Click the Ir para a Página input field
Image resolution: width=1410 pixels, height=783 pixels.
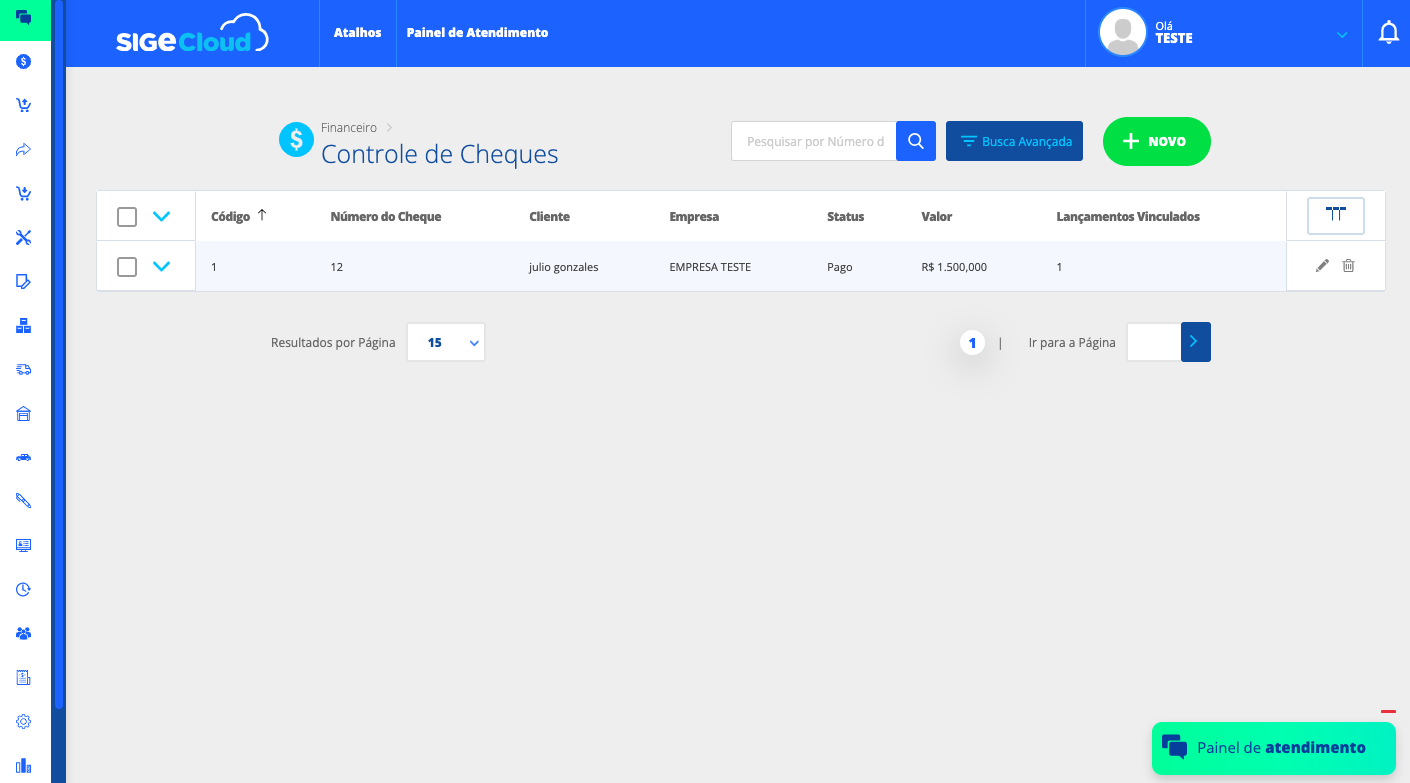[x=1153, y=342]
